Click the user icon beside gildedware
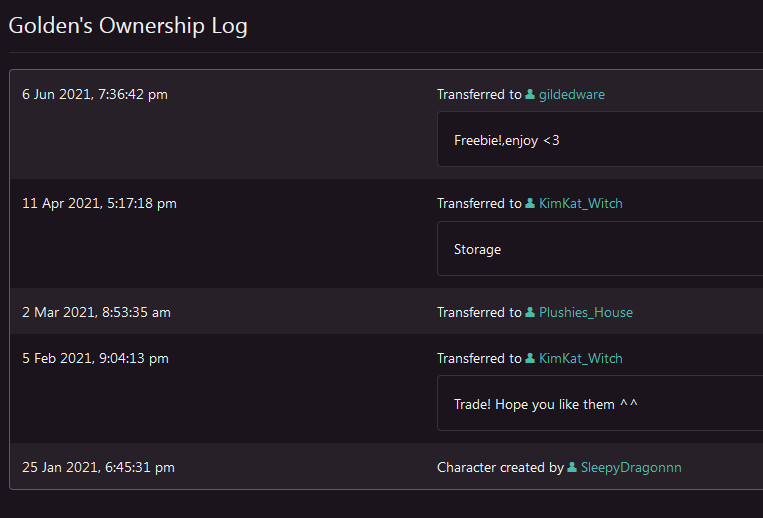The height and width of the screenshot is (518, 763). tap(530, 95)
